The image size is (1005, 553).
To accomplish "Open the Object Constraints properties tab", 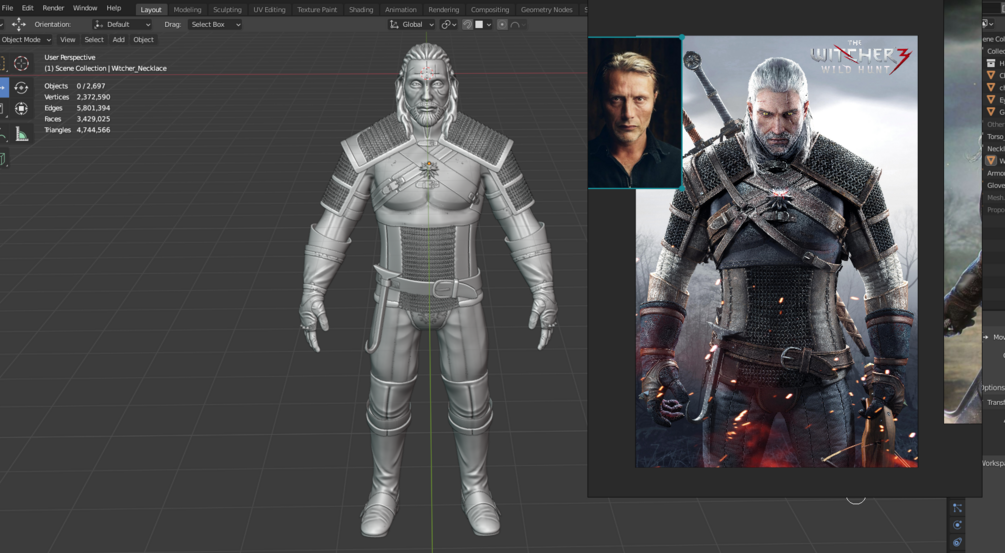I will (957, 542).
